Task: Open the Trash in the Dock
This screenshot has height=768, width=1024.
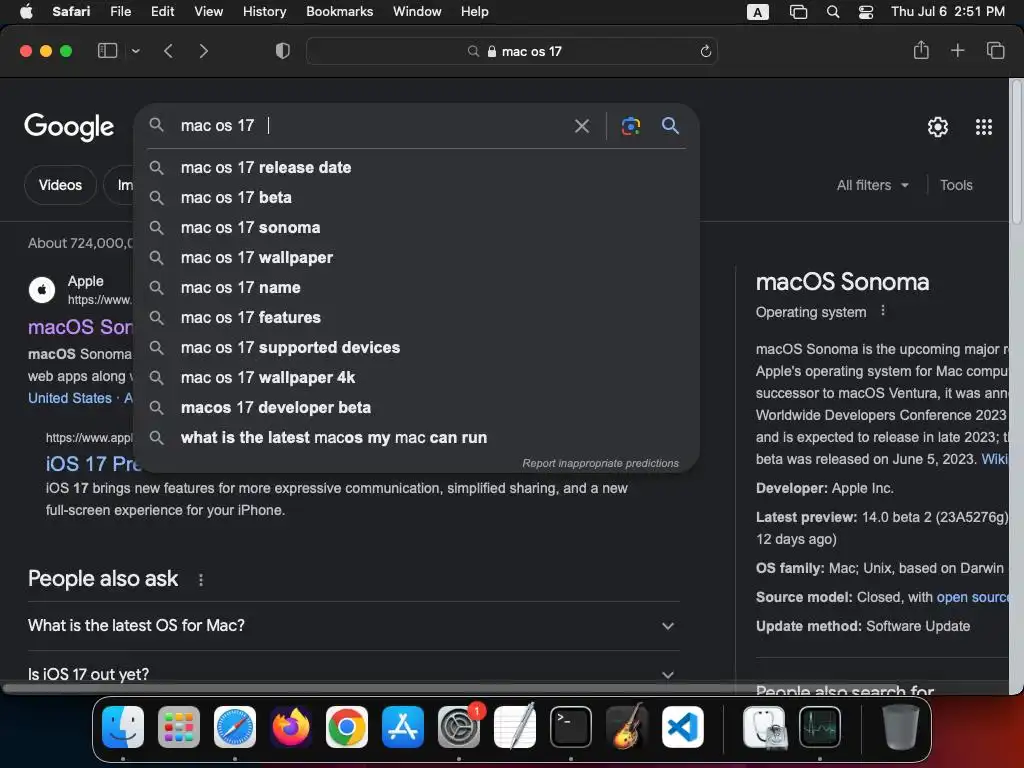Action: [901, 727]
